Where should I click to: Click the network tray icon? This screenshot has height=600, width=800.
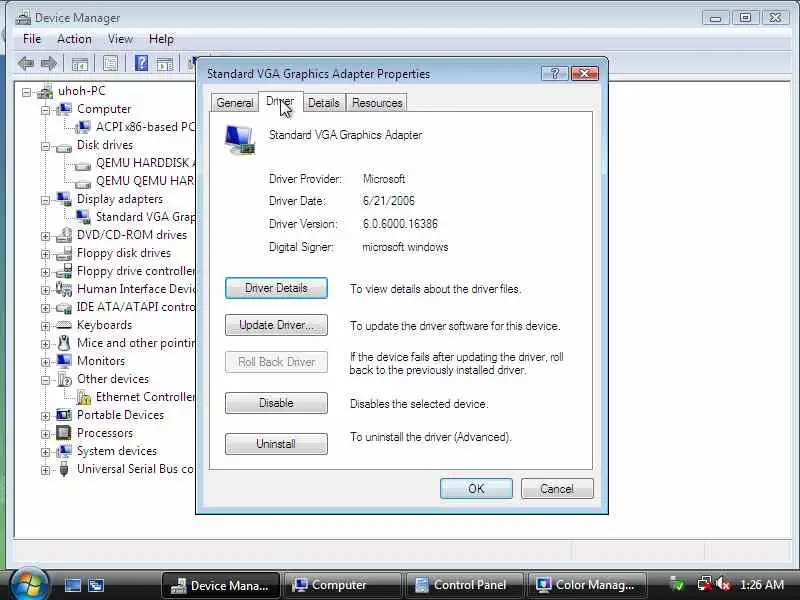click(705, 585)
